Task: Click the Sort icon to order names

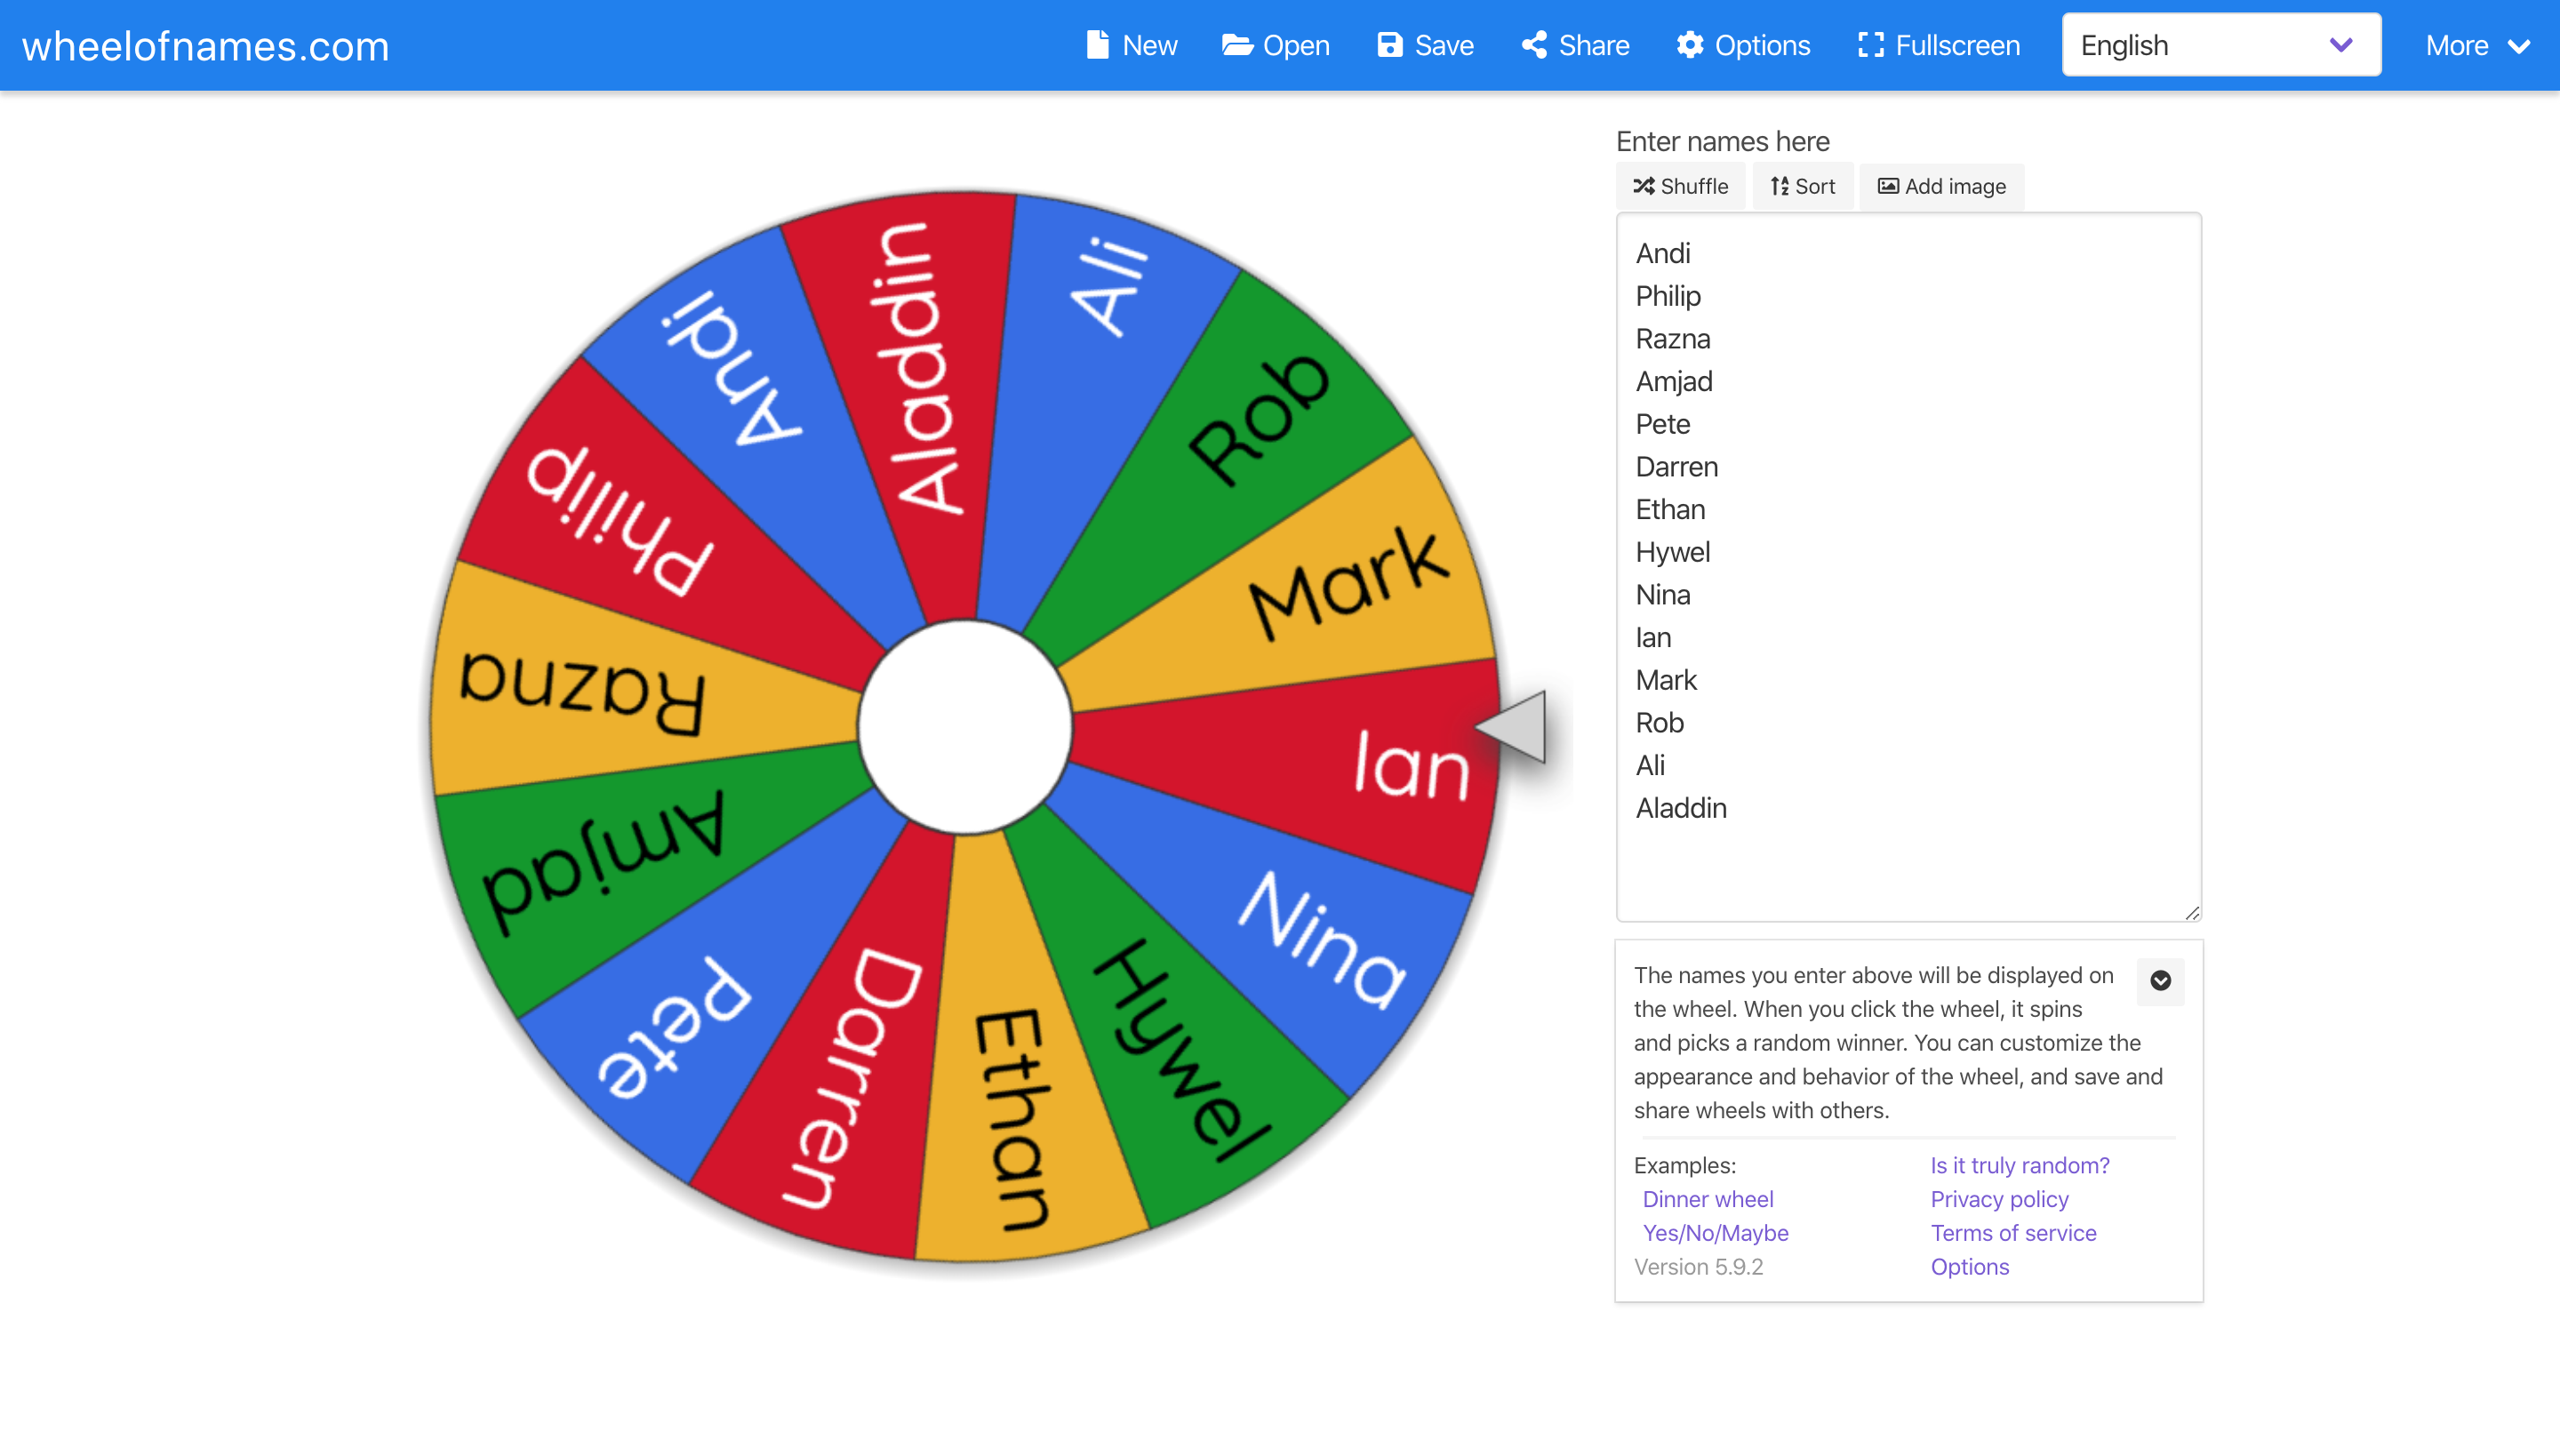Action: point(1800,187)
